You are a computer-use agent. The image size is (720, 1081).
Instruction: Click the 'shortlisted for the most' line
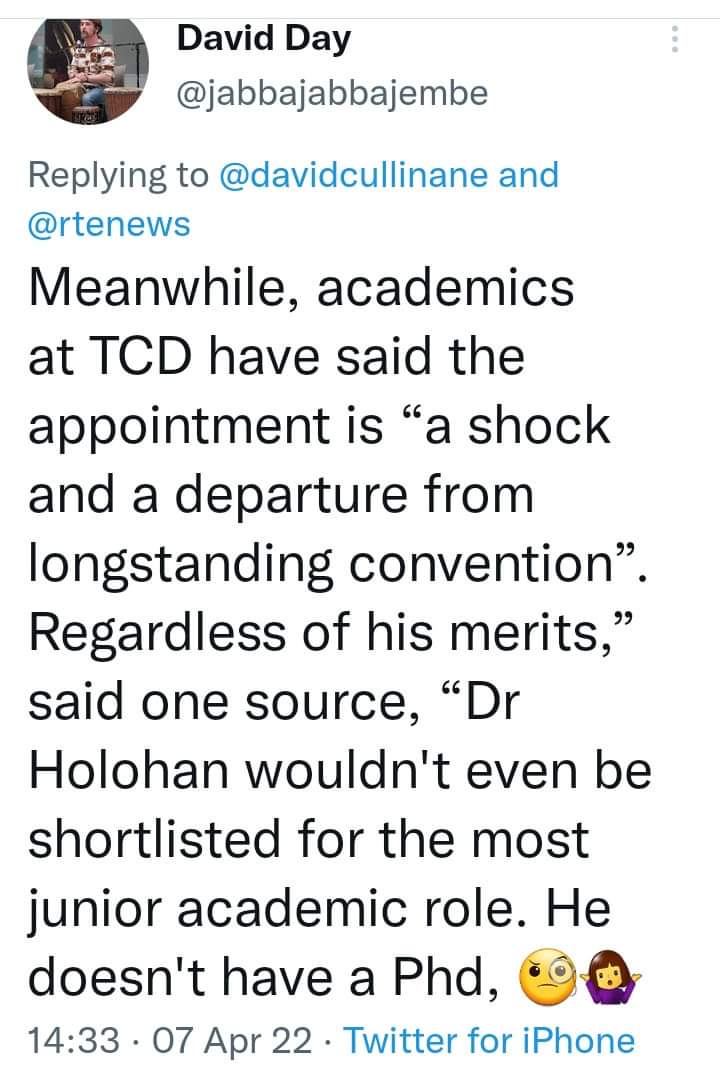pos(308,839)
